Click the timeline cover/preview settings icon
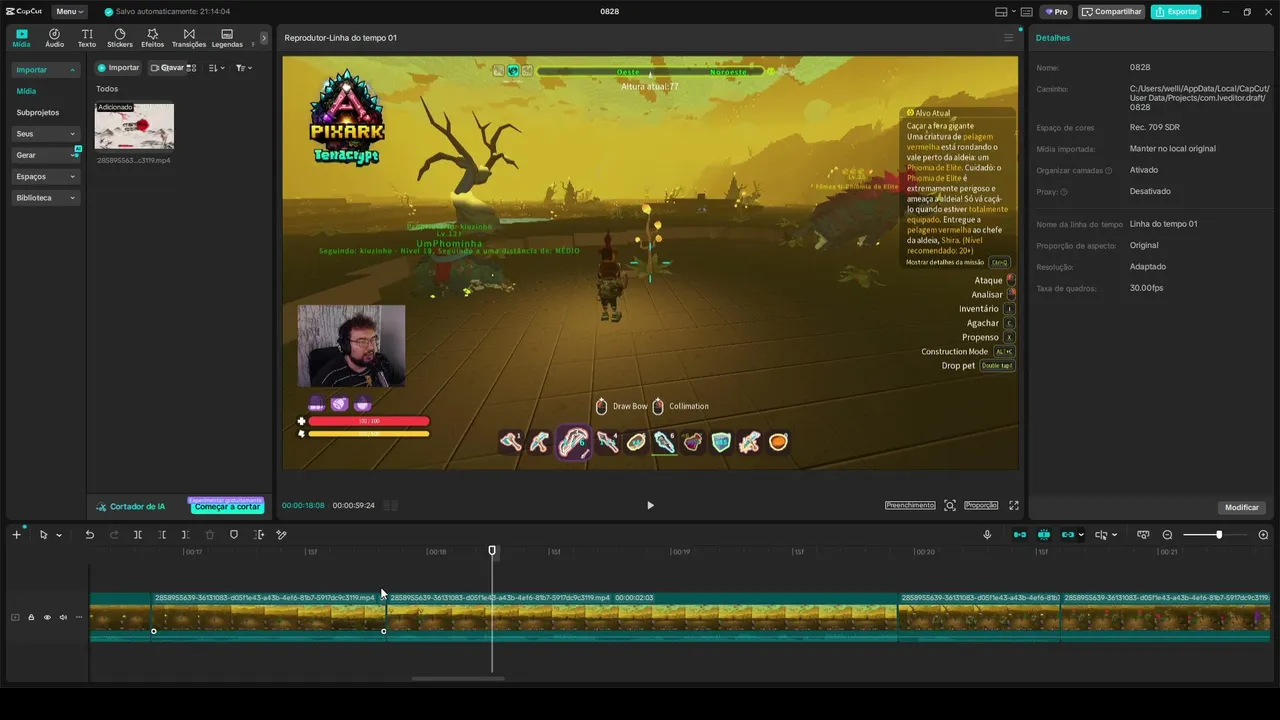Image resolution: width=1280 pixels, height=720 pixels. pos(1143,535)
